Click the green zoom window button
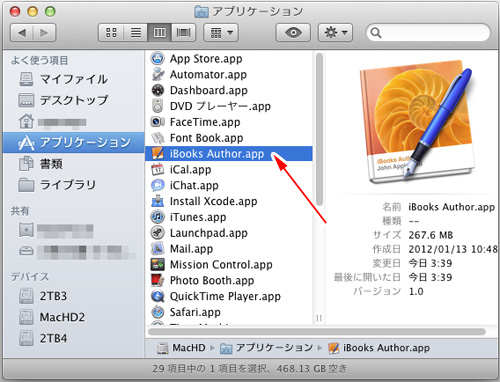The width and height of the screenshot is (500, 382). coord(50,11)
